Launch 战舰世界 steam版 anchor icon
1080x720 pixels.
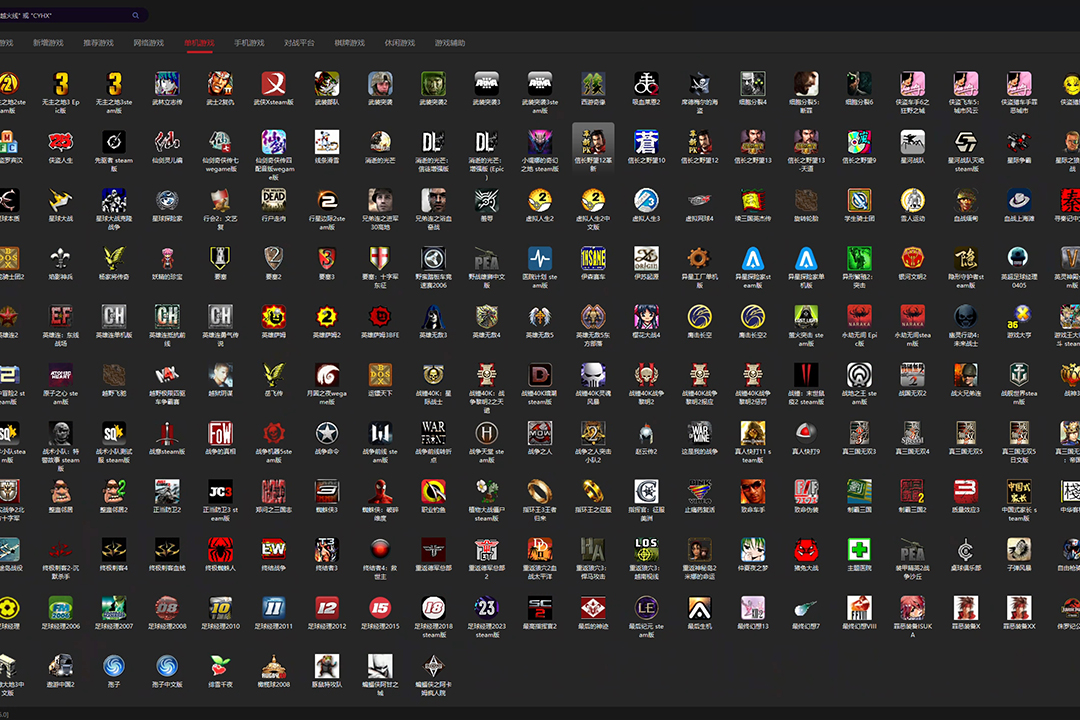(x=1019, y=375)
